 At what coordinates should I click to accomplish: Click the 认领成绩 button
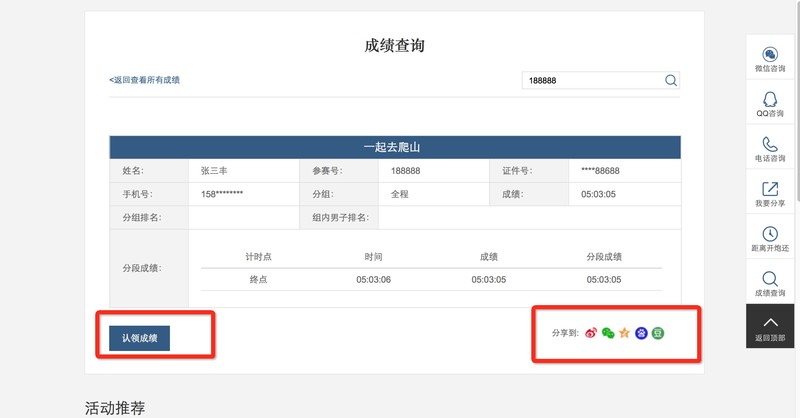tap(140, 338)
